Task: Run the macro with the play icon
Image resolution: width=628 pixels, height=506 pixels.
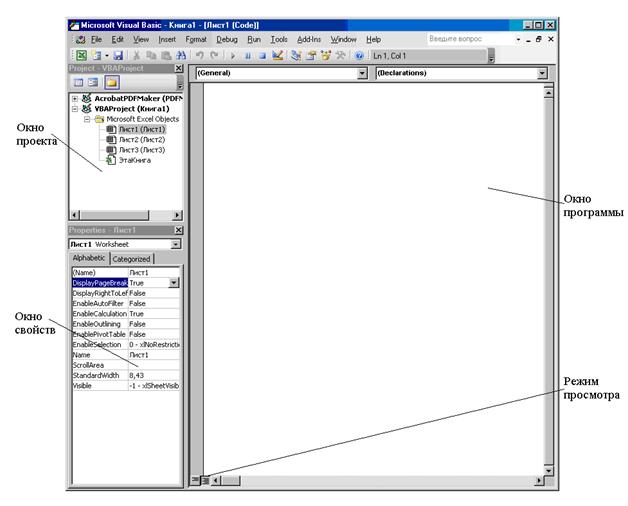Action: click(233, 56)
